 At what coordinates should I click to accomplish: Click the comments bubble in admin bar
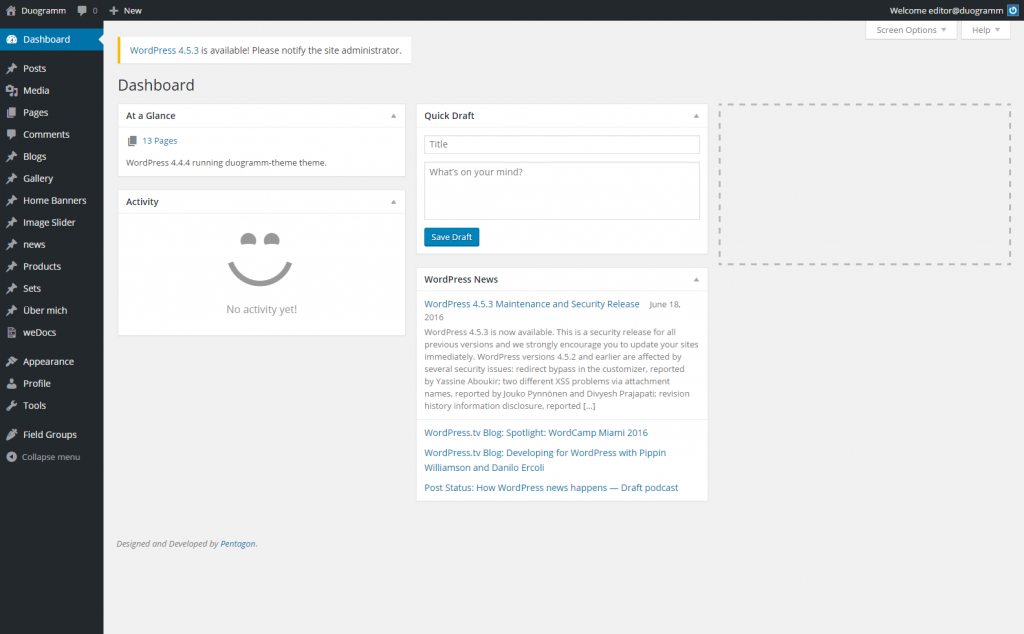tap(82, 10)
